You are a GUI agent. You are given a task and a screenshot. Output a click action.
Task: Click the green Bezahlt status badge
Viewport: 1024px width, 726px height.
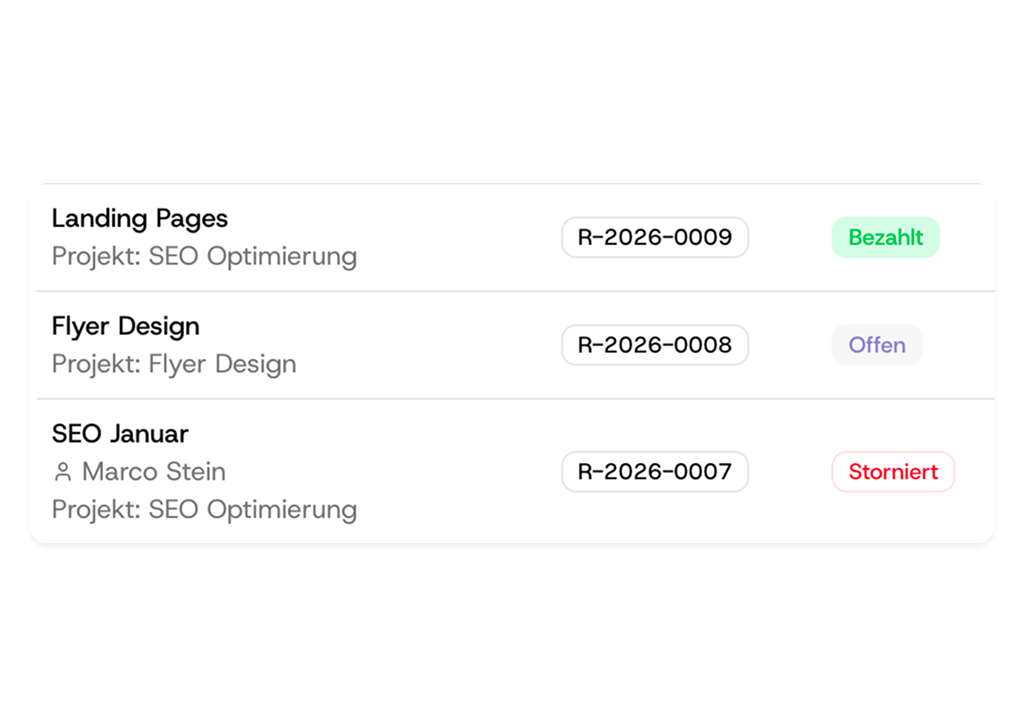click(x=886, y=238)
